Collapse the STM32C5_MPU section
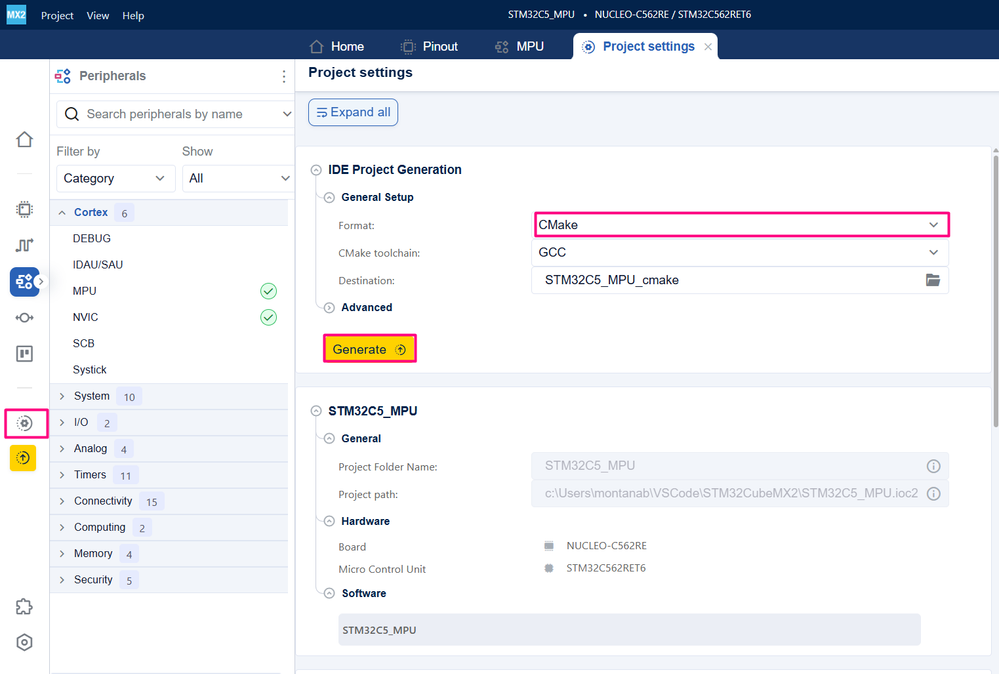Image resolution: width=999 pixels, height=674 pixels. coord(316,411)
